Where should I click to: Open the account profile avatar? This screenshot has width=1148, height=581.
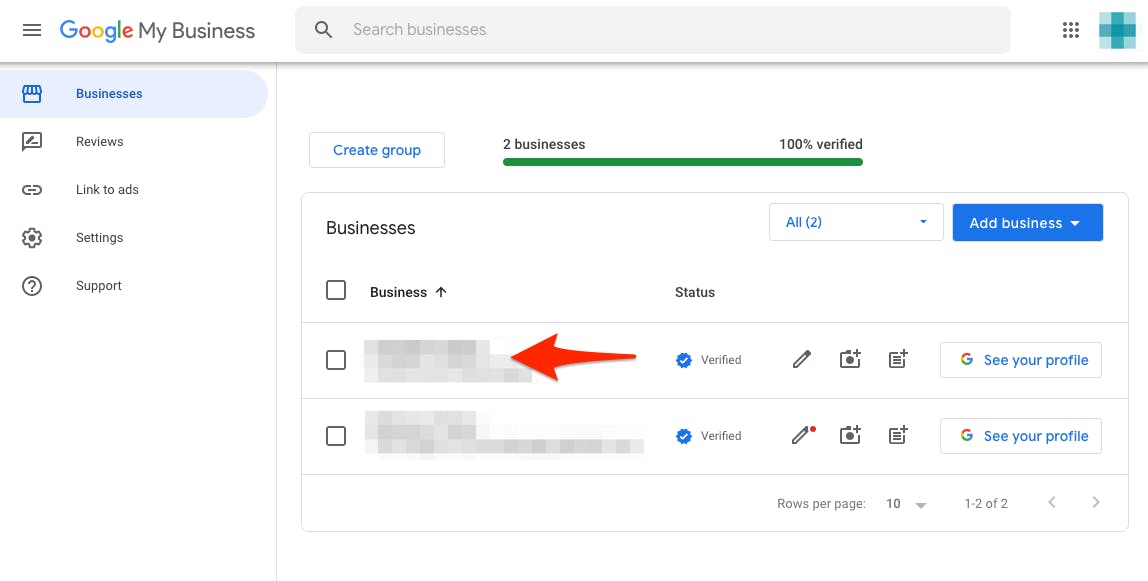[1117, 30]
